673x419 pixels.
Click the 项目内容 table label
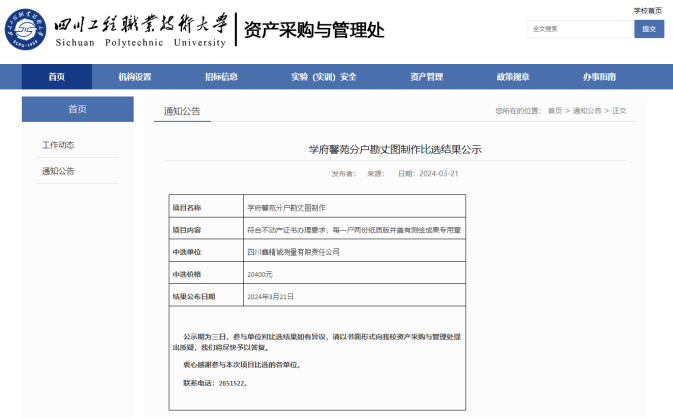(x=187, y=230)
